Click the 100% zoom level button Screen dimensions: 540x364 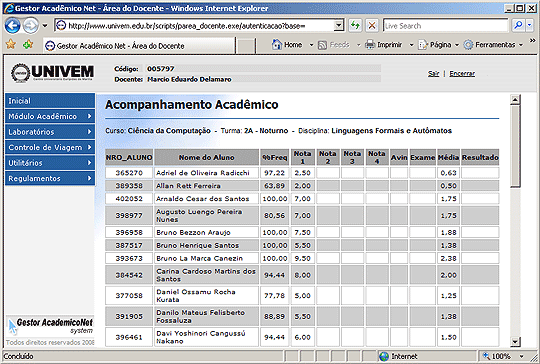point(497,356)
